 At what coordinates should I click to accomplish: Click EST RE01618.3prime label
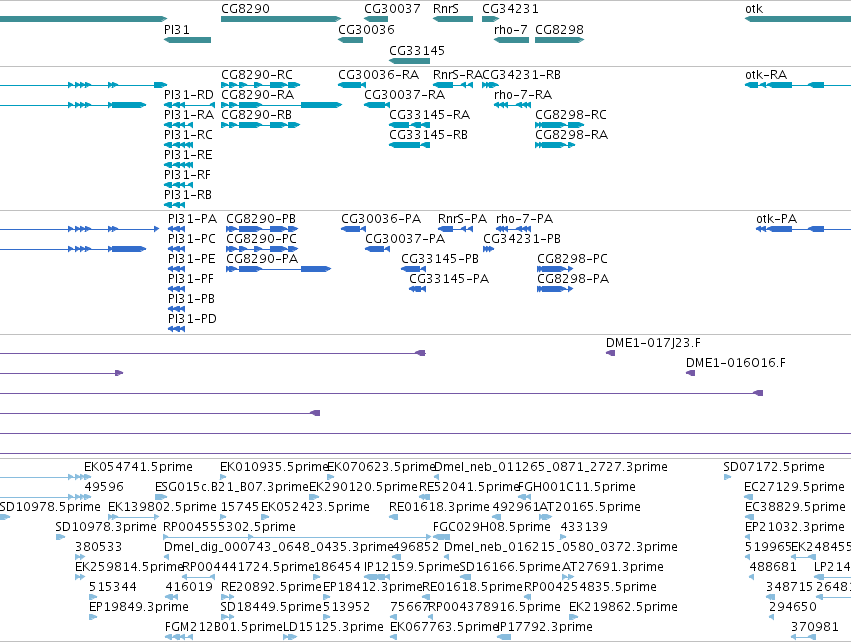[440, 507]
